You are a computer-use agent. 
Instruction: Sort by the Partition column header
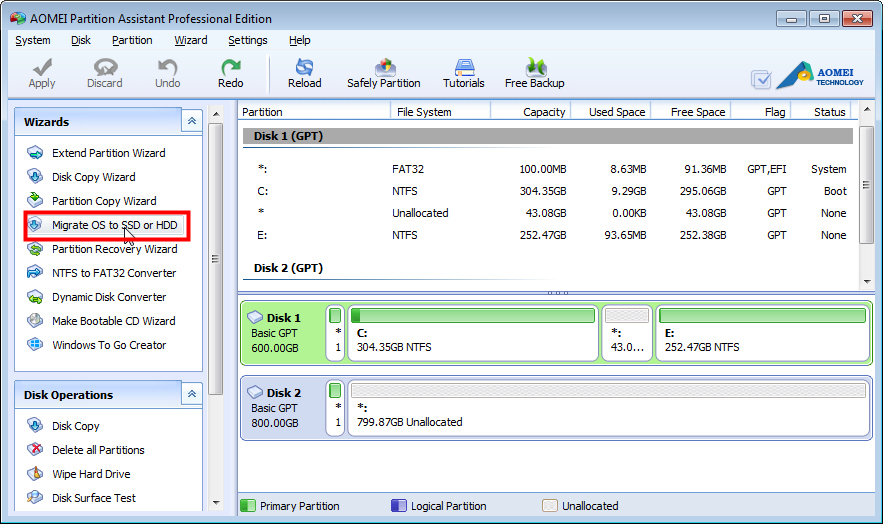pos(314,111)
